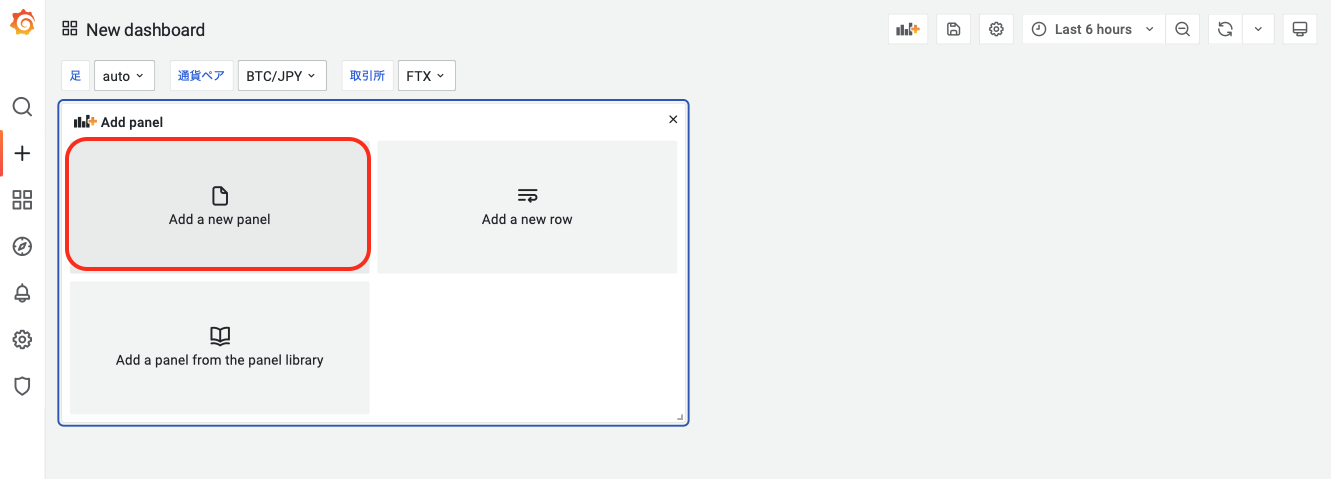Click the panel resize handle at corner
The width and height of the screenshot is (1331, 479).
click(680, 417)
